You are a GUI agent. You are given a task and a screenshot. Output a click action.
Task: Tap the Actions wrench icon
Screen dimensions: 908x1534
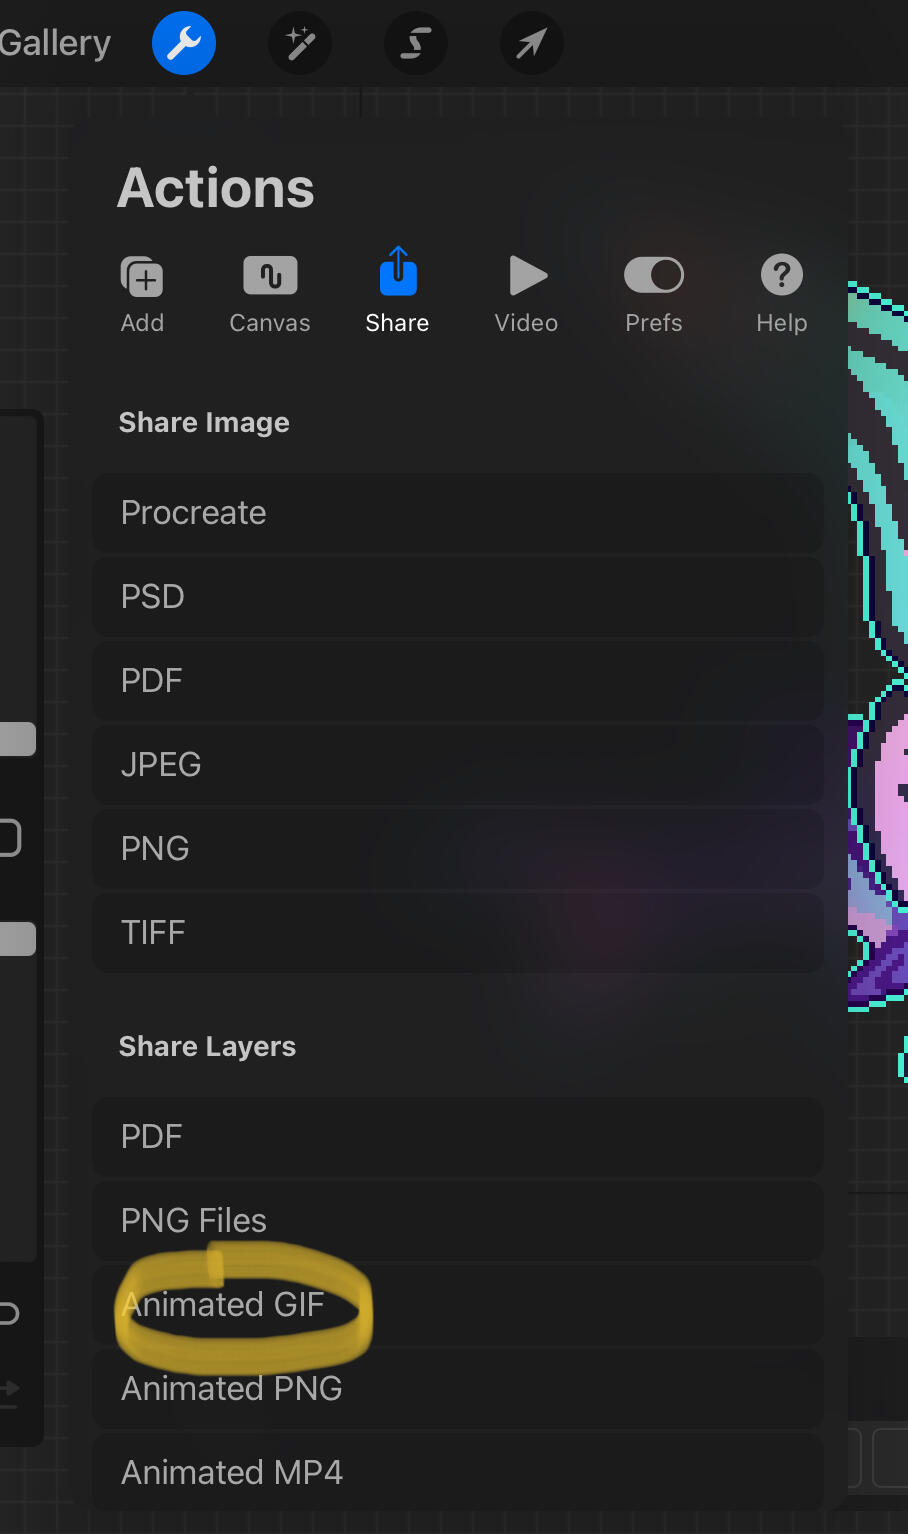click(184, 43)
